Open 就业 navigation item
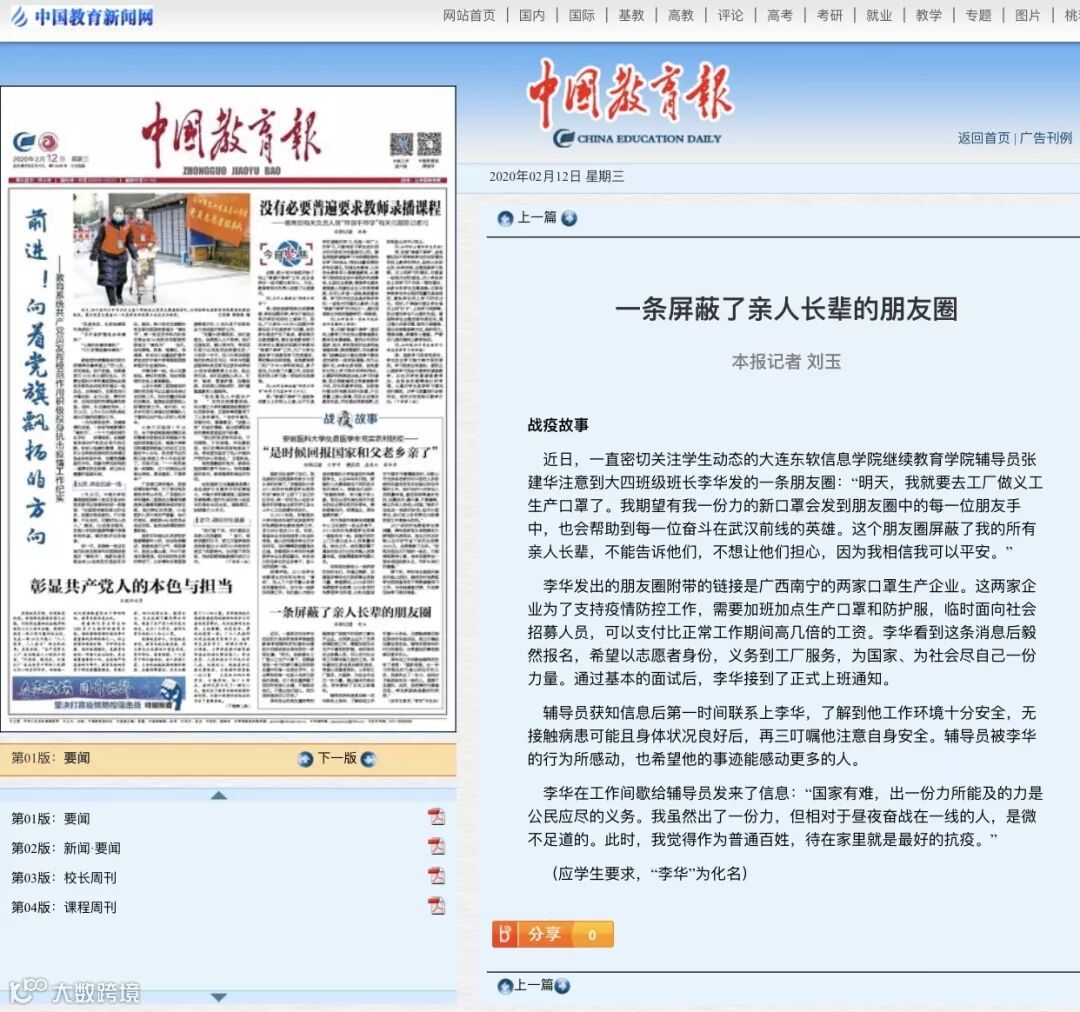Screen dimensions: 1080x1012 click(879, 15)
